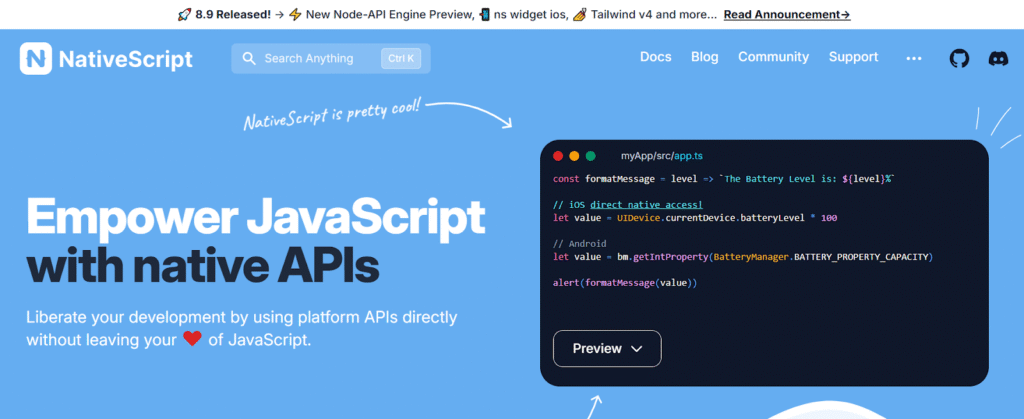Click the const formatMessage code line
Viewport: 1024px width, 419px height.
coord(723,179)
